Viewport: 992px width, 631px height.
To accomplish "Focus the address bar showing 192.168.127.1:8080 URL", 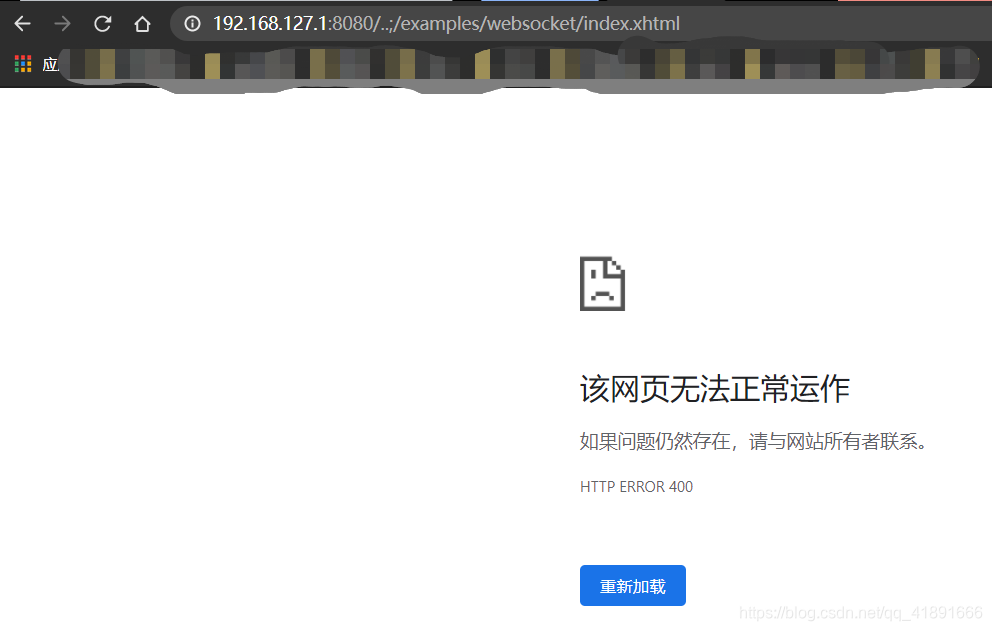I will 581,24.
